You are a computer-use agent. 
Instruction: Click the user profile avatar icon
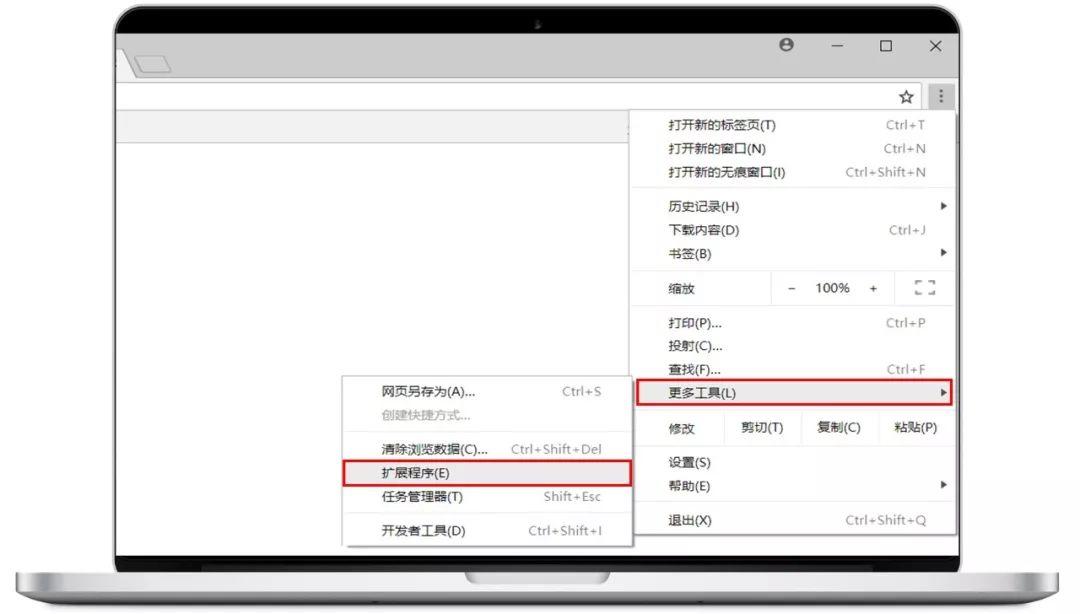click(x=786, y=45)
